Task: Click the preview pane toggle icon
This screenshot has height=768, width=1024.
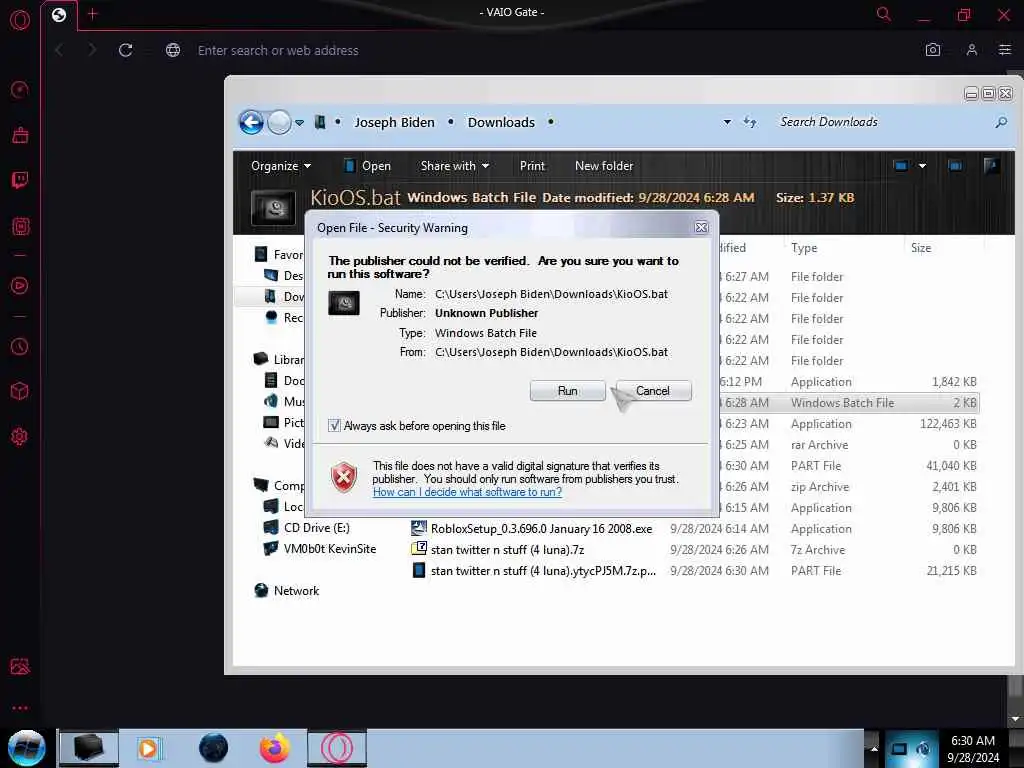Action: click(x=955, y=166)
